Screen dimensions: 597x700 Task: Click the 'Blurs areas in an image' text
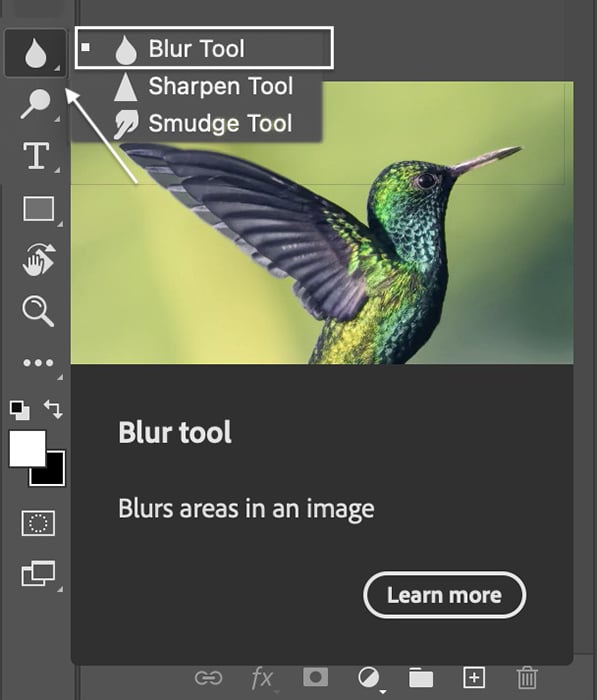(246, 509)
